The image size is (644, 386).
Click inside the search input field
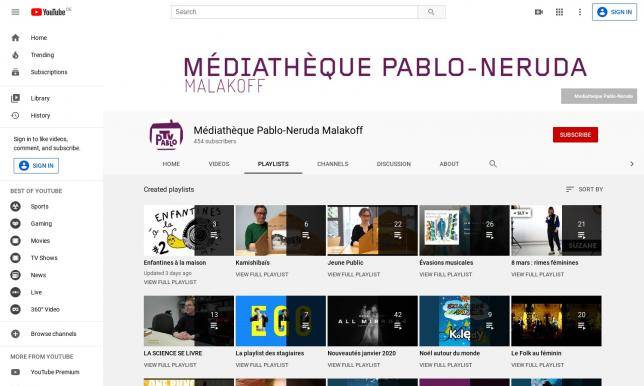(294, 12)
